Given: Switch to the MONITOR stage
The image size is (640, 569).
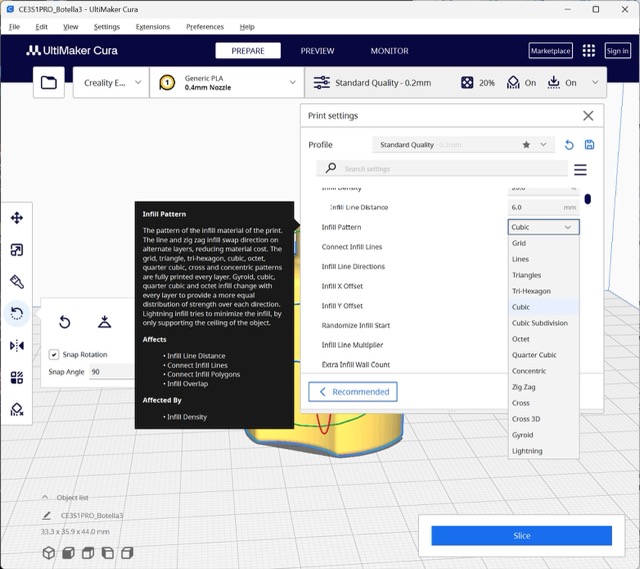Looking at the screenshot, I should 389,51.
